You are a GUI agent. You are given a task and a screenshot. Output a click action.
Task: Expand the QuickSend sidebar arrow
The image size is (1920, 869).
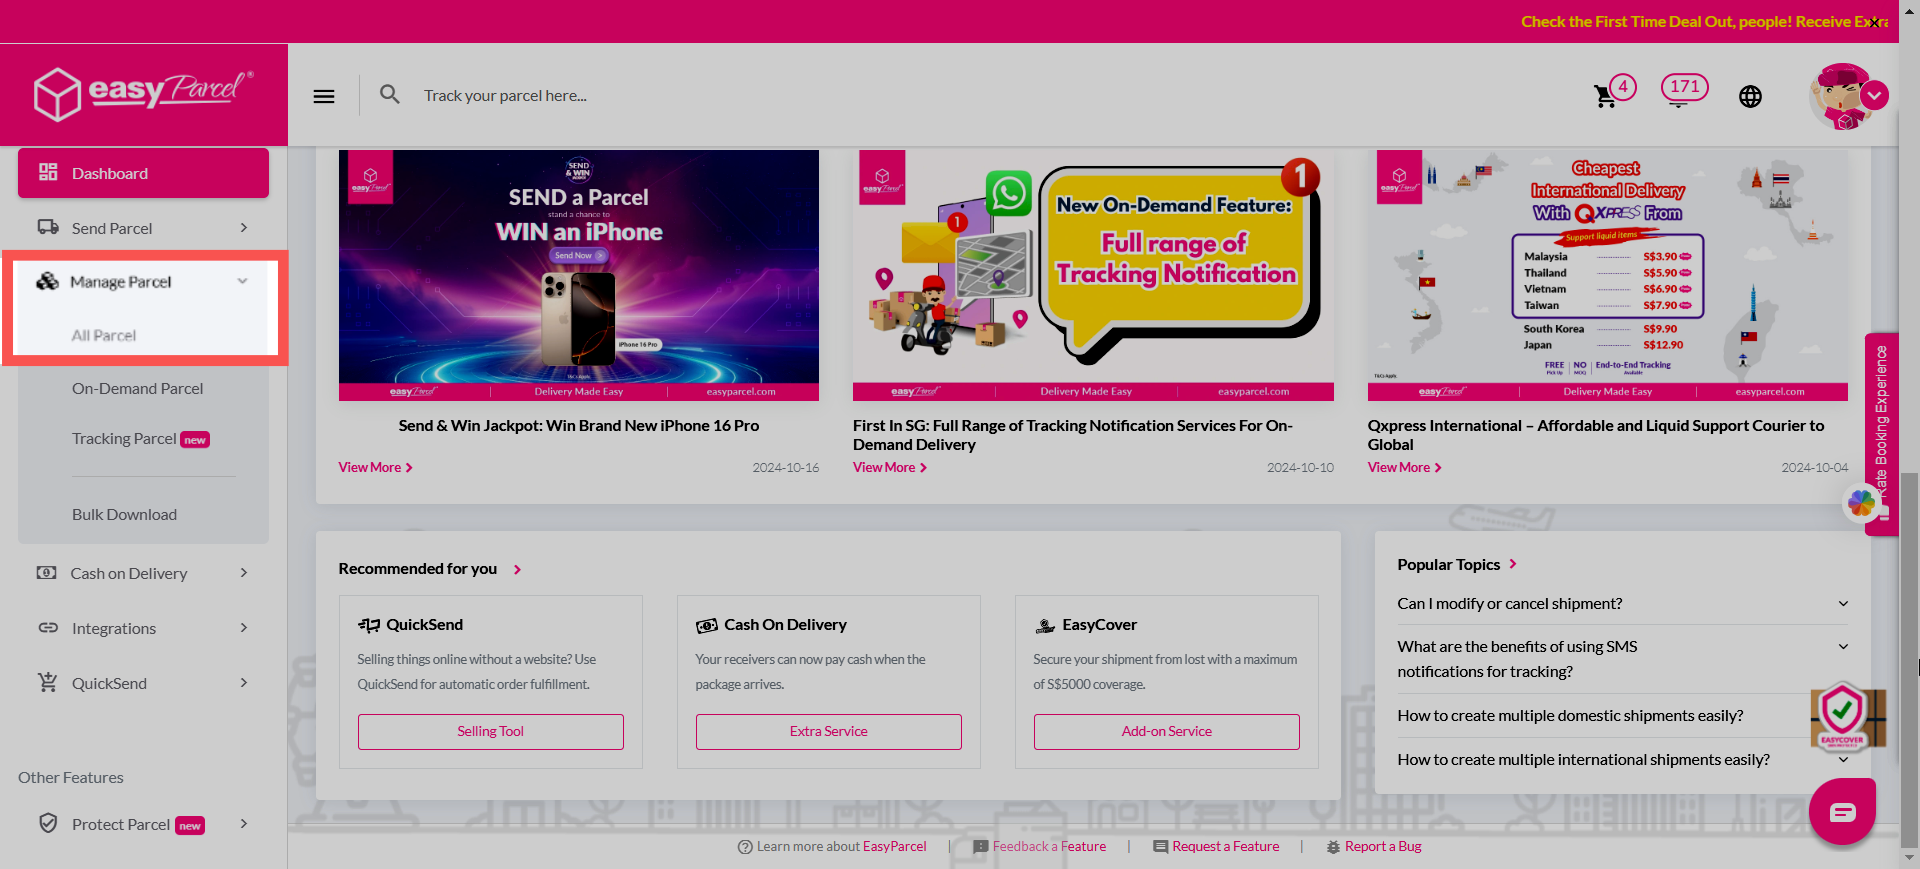tap(244, 683)
